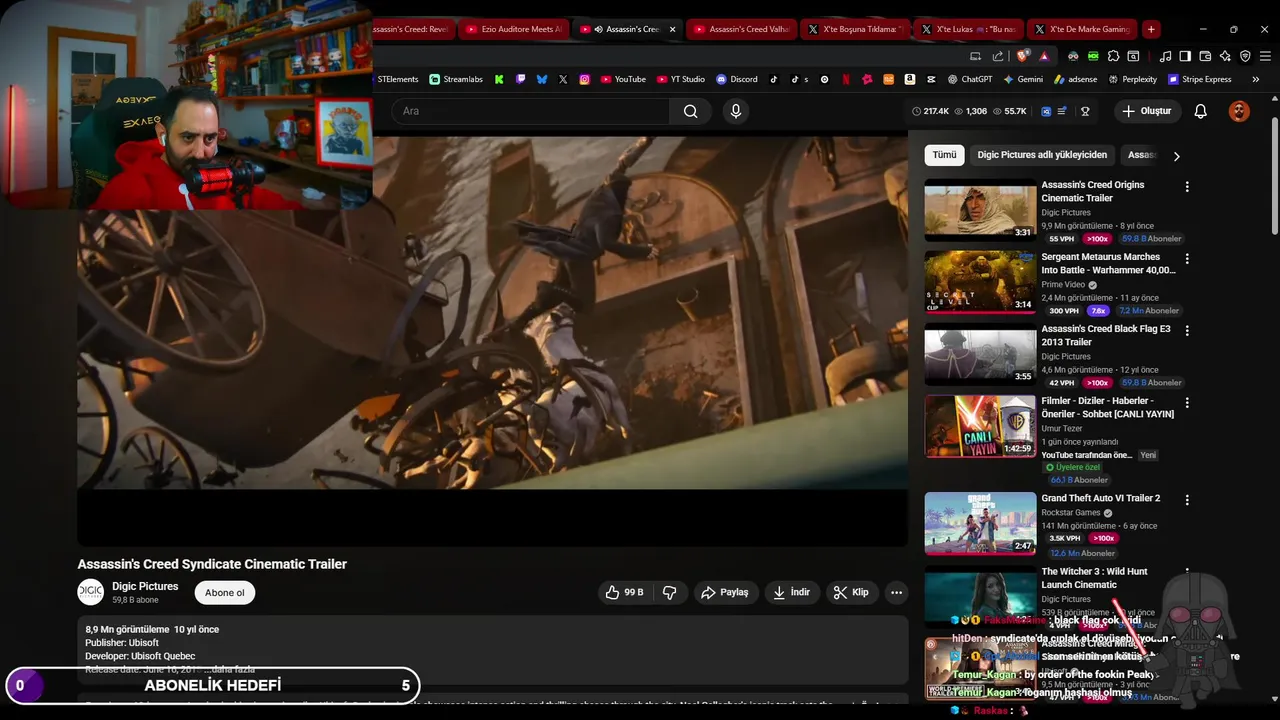Open the X bookmark icon in bookmarks bar
Viewport: 1280px width, 720px height.
click(x=563, y=79)
